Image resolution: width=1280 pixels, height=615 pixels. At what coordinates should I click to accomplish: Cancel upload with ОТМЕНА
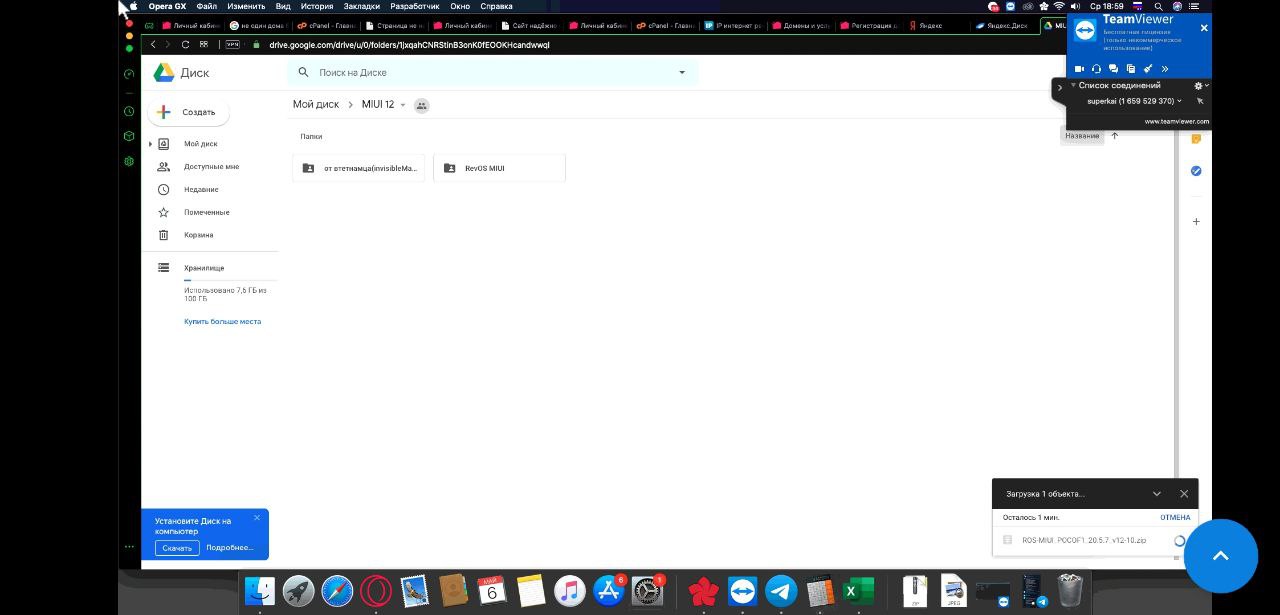1175,517
